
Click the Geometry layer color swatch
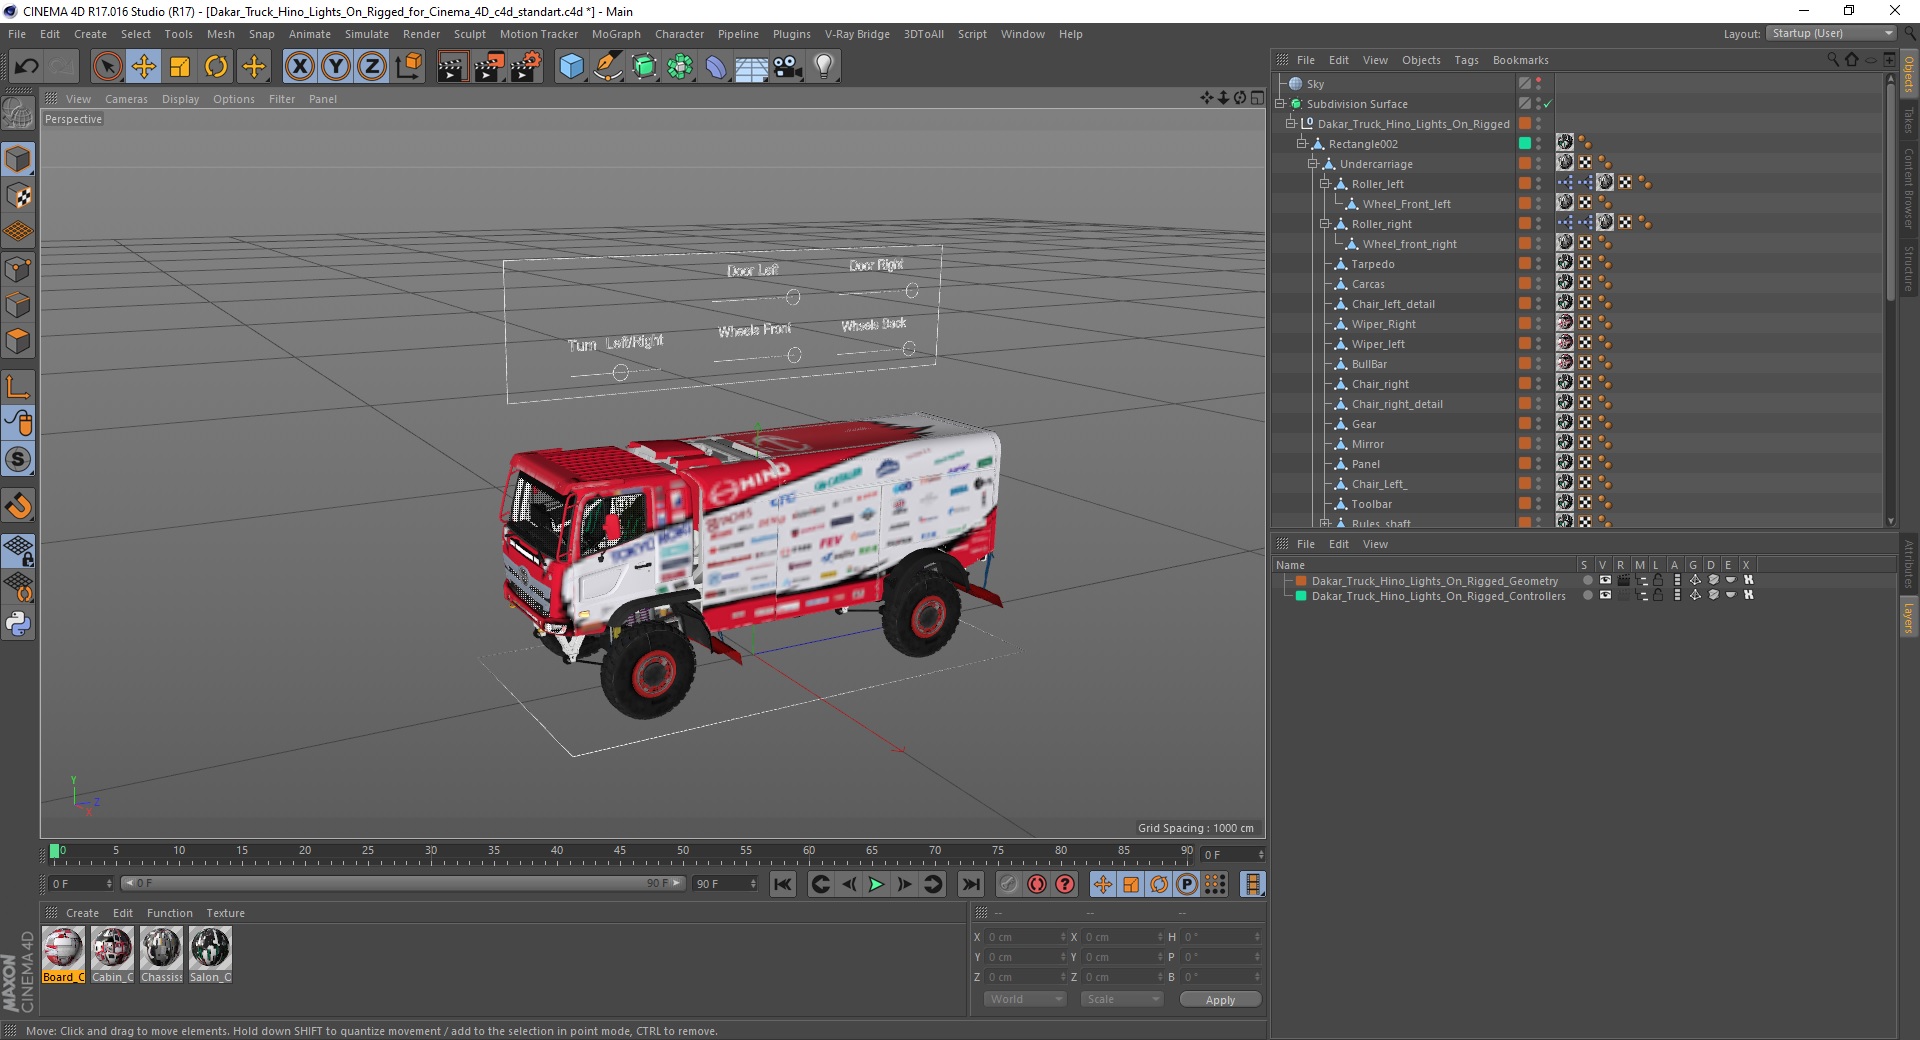click(x=1301, y=580)
